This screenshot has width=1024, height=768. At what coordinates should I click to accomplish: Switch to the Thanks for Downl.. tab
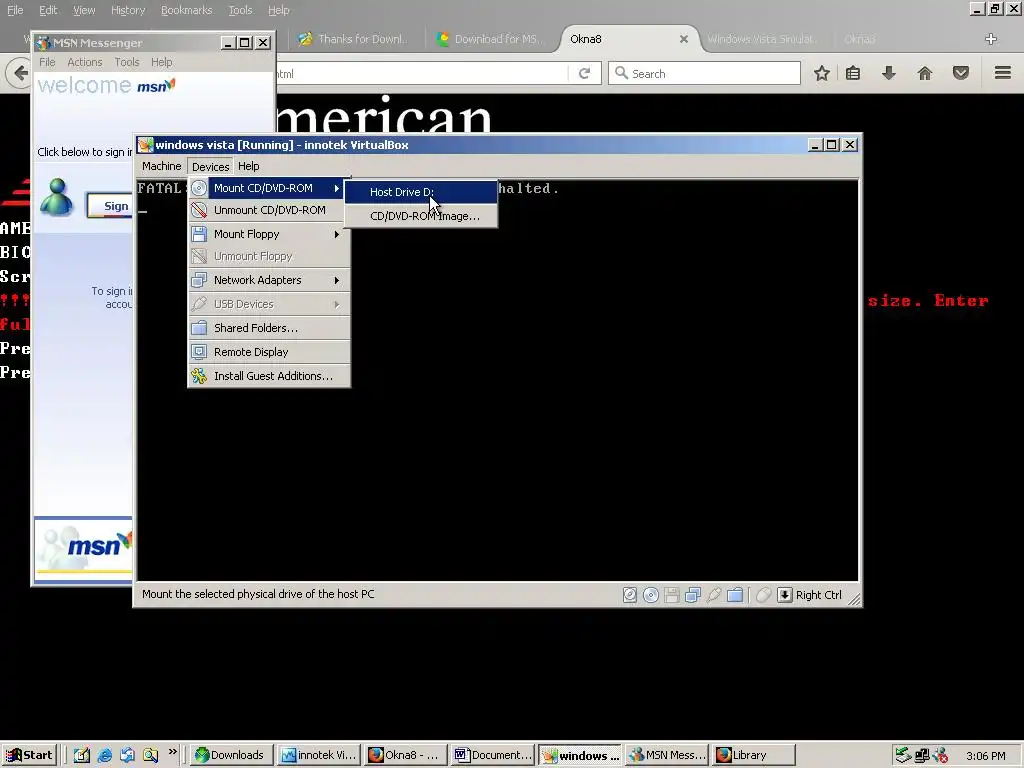click(353, 39)
